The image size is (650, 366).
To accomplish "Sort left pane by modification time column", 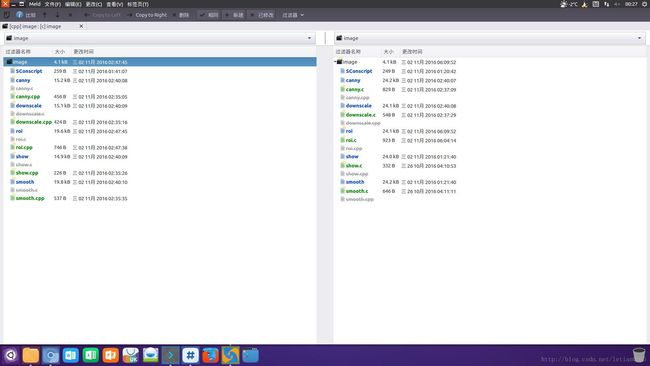I will [x=83, y=51].
